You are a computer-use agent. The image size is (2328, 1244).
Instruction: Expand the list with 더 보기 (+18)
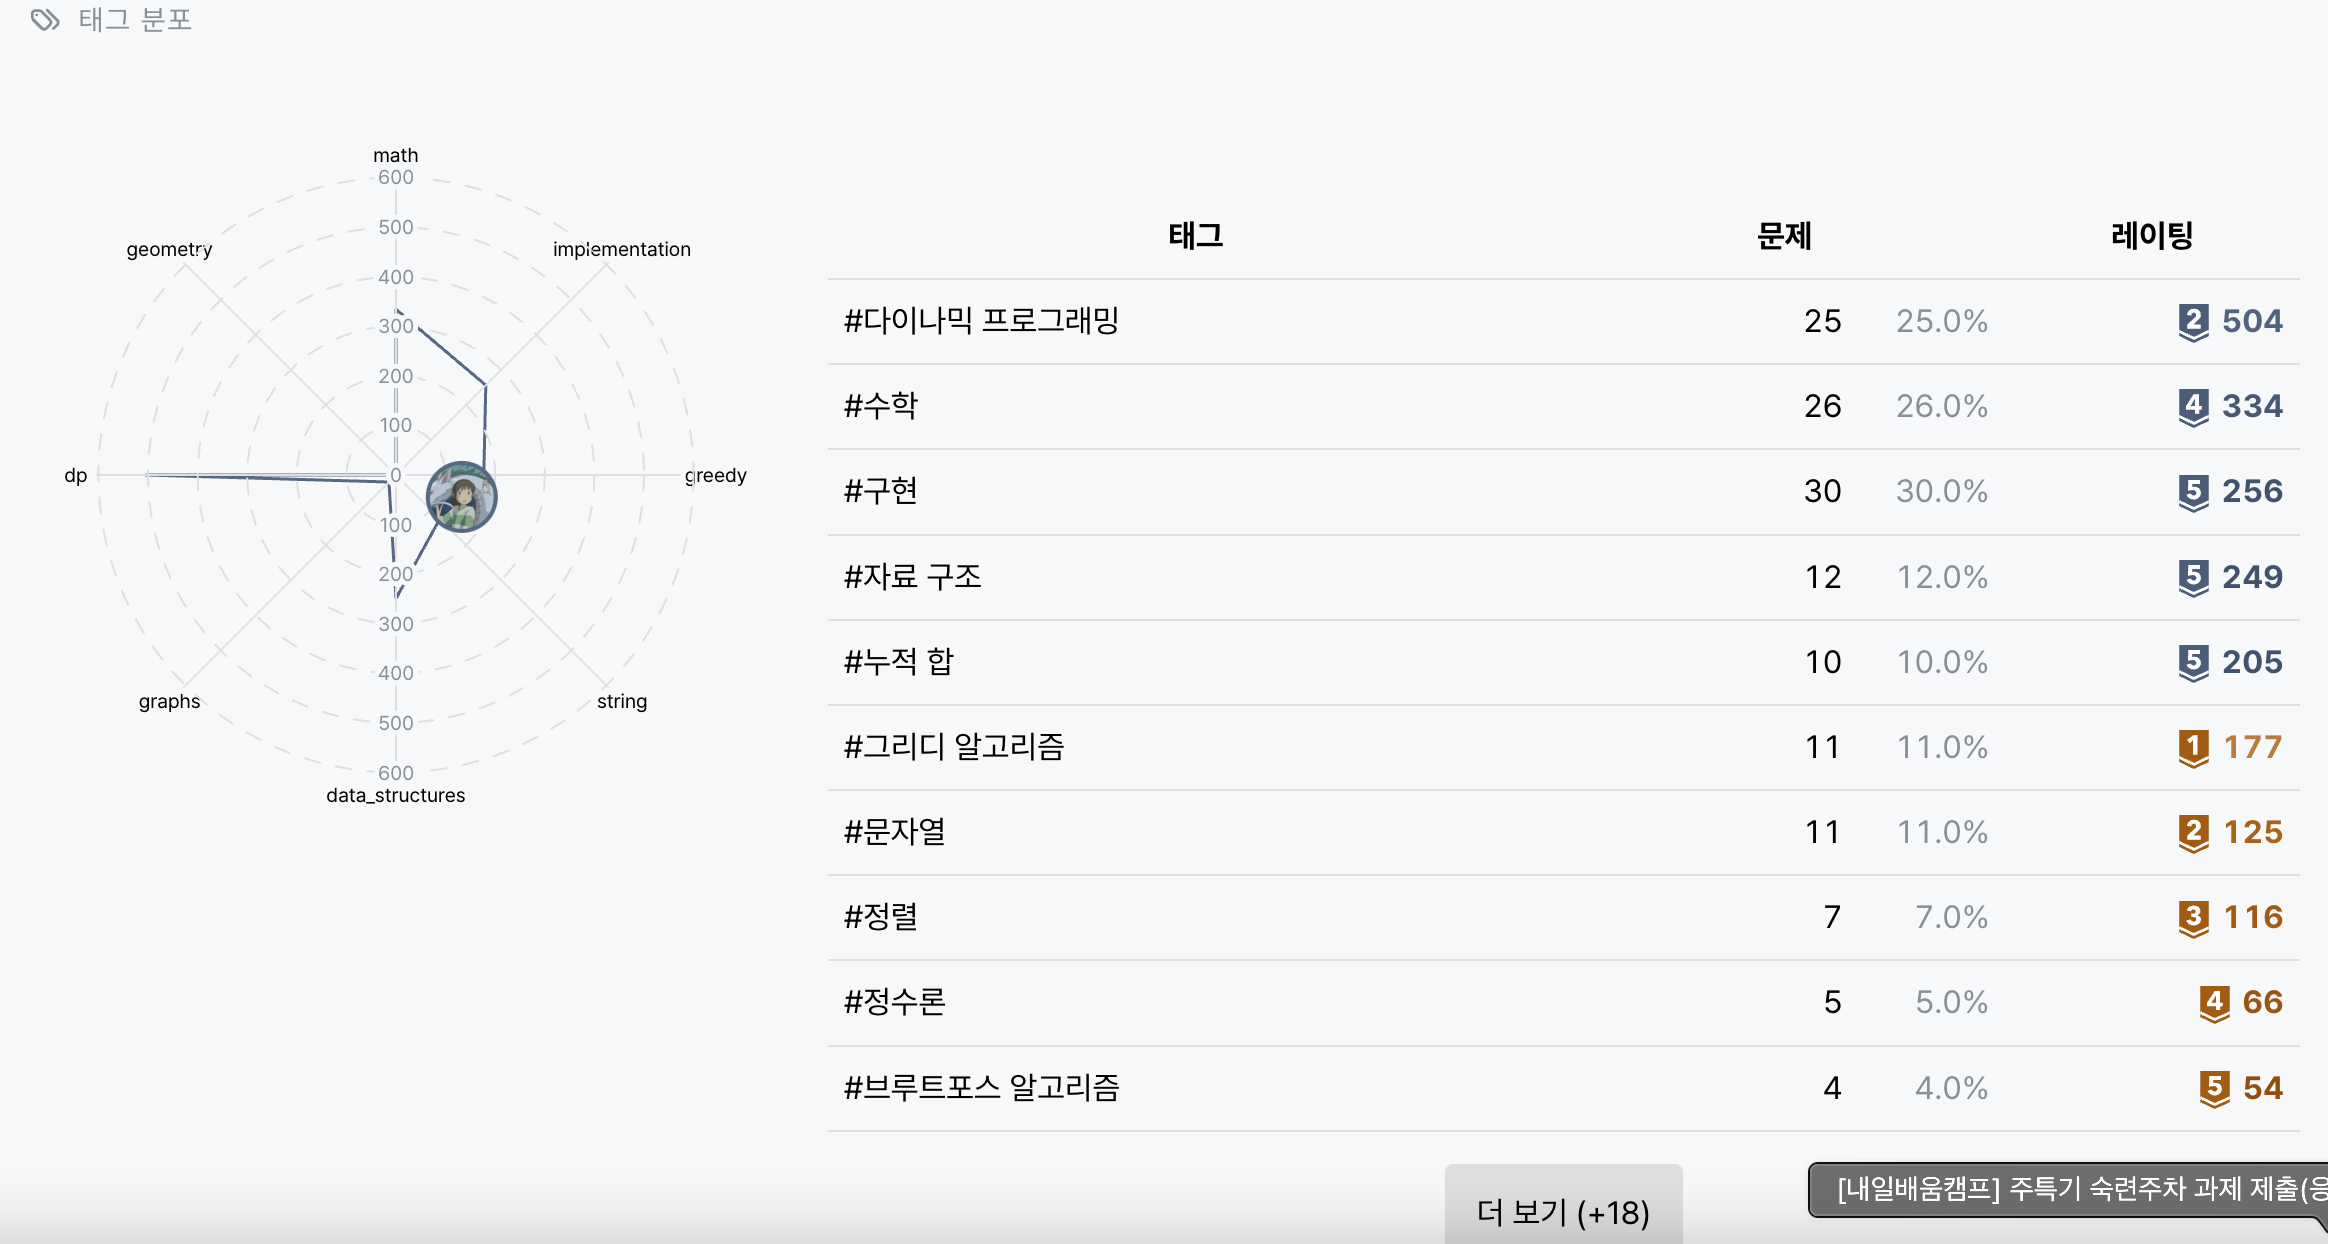[1563, 1211]
